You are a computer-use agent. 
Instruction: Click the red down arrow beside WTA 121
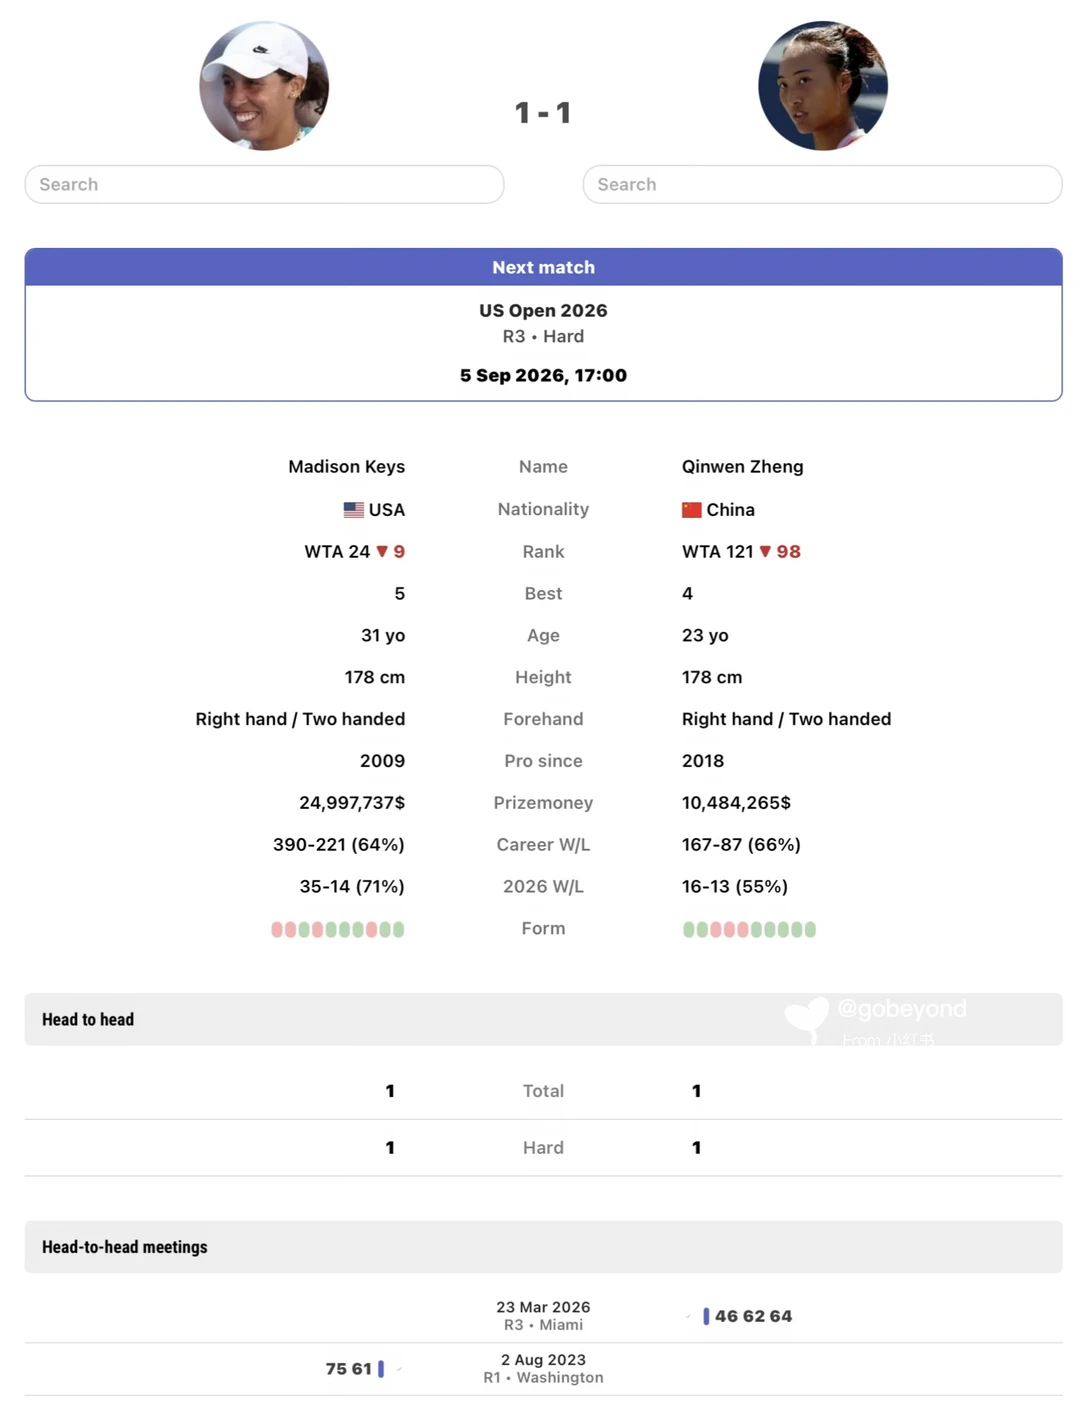[x=765, y=552]
